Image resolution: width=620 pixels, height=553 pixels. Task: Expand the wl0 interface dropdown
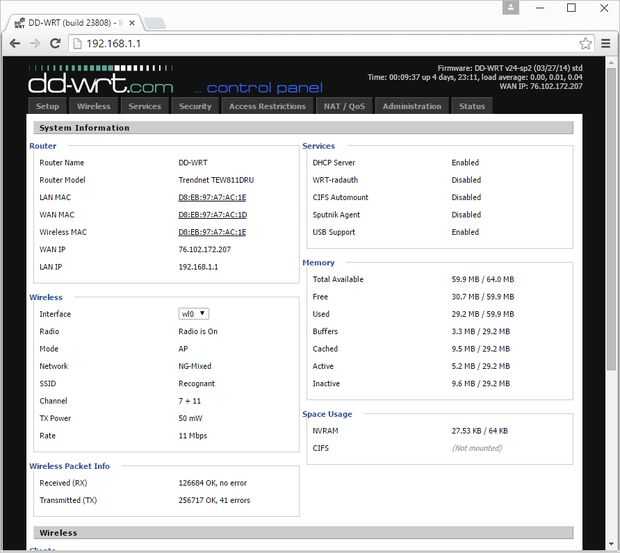[x=193, y=314]
